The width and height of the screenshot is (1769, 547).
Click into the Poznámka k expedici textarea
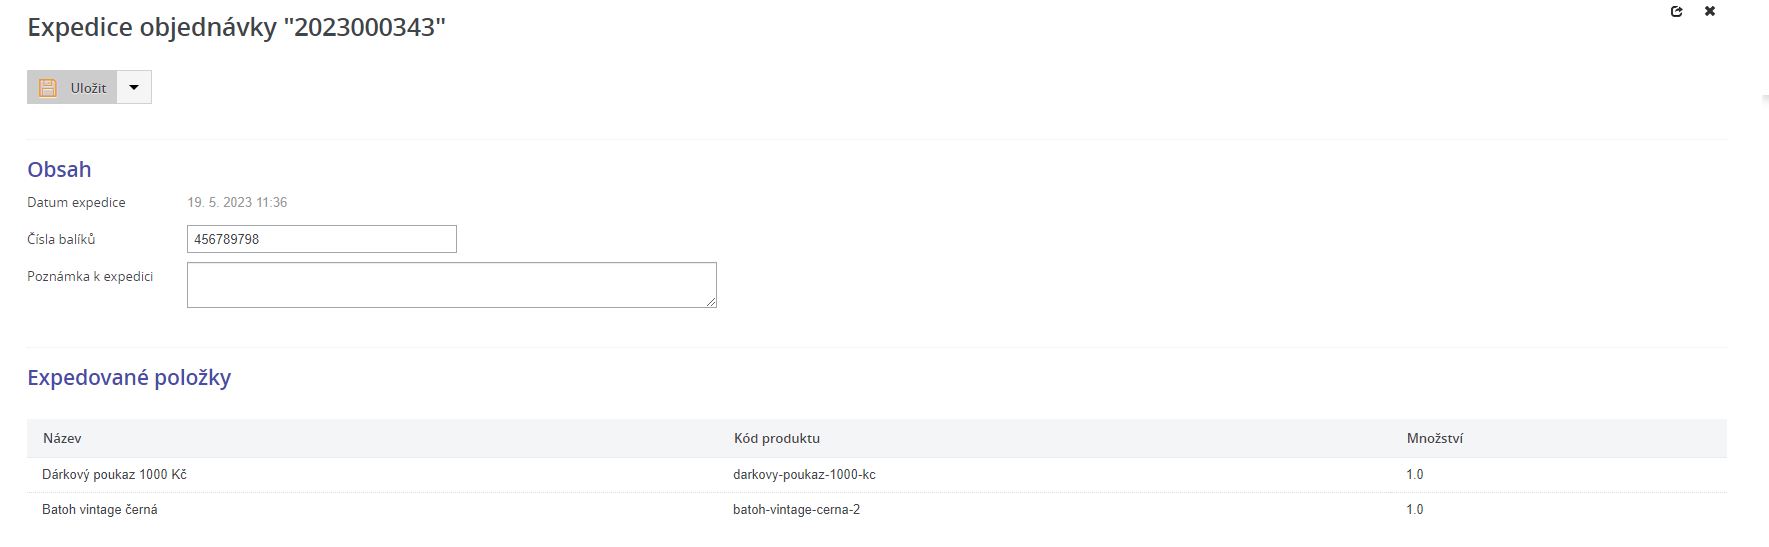click(x=451, y=285)
